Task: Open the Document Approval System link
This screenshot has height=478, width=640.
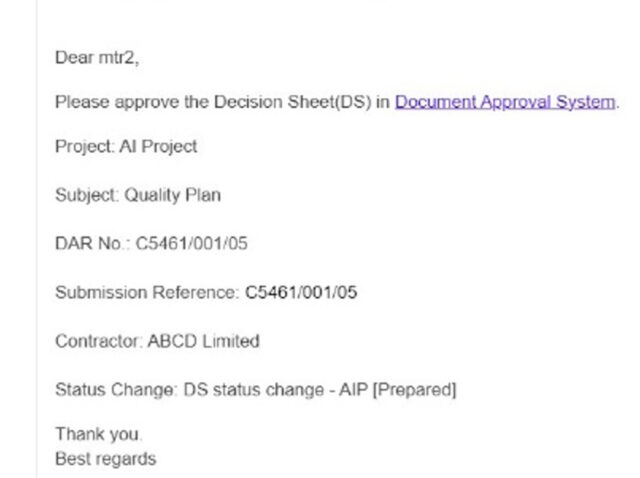Action: (x=505, y=102)
